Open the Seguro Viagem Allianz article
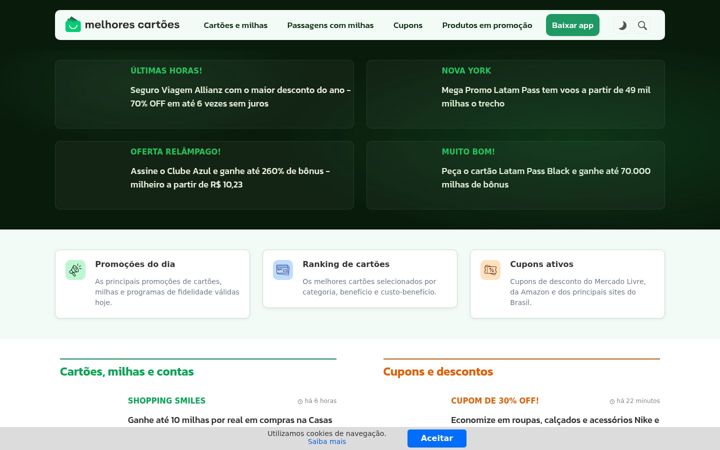Screen dimensions: 720x450 pos(241,97)
